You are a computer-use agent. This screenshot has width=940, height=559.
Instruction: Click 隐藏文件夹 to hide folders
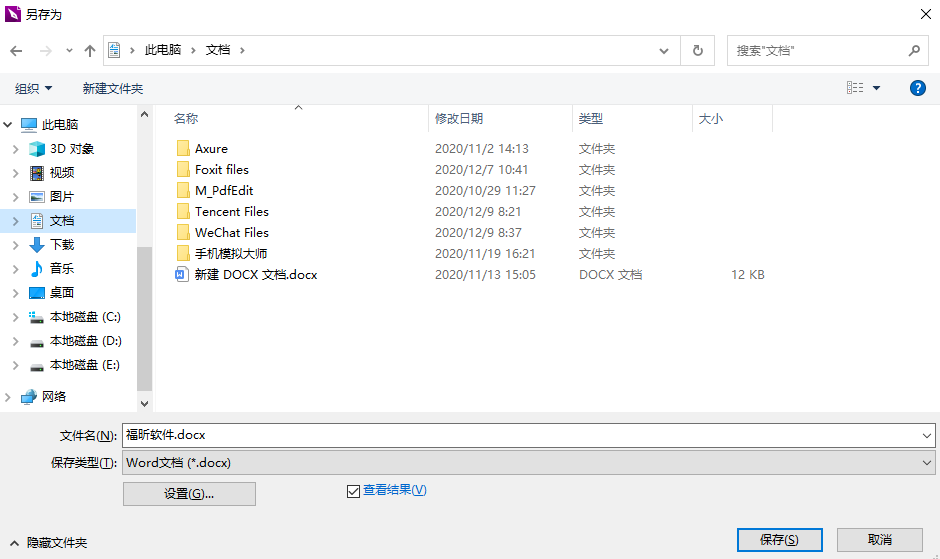click(x=57, y=543)
